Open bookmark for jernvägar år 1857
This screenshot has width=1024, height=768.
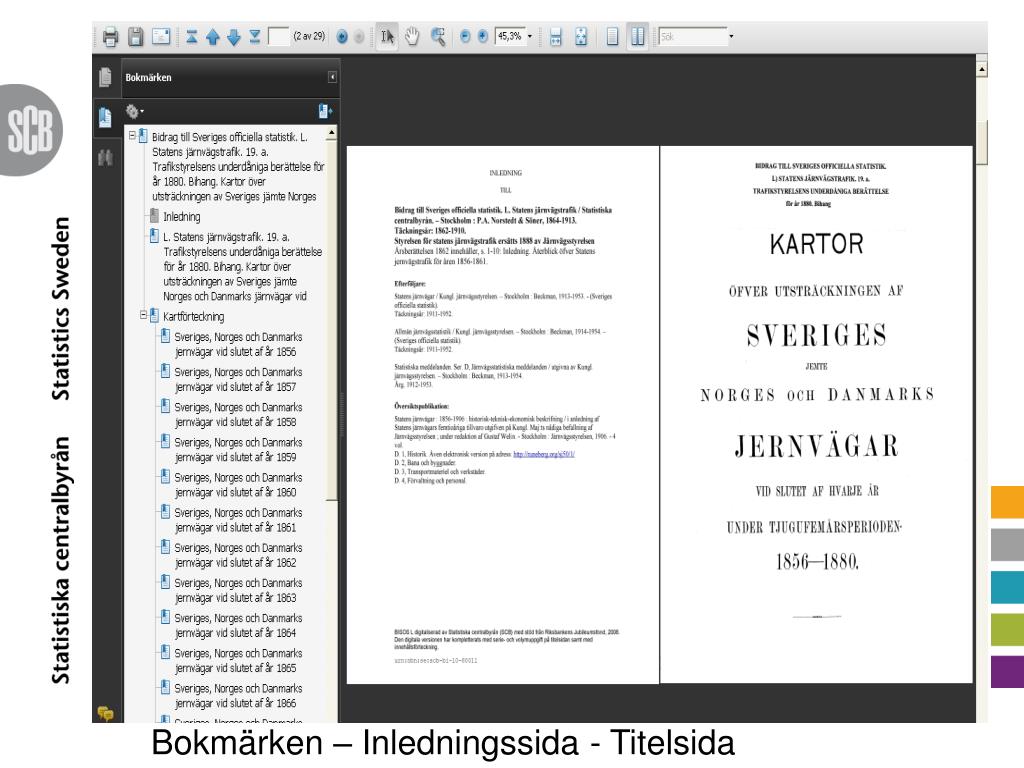click(x=238, y=379)
